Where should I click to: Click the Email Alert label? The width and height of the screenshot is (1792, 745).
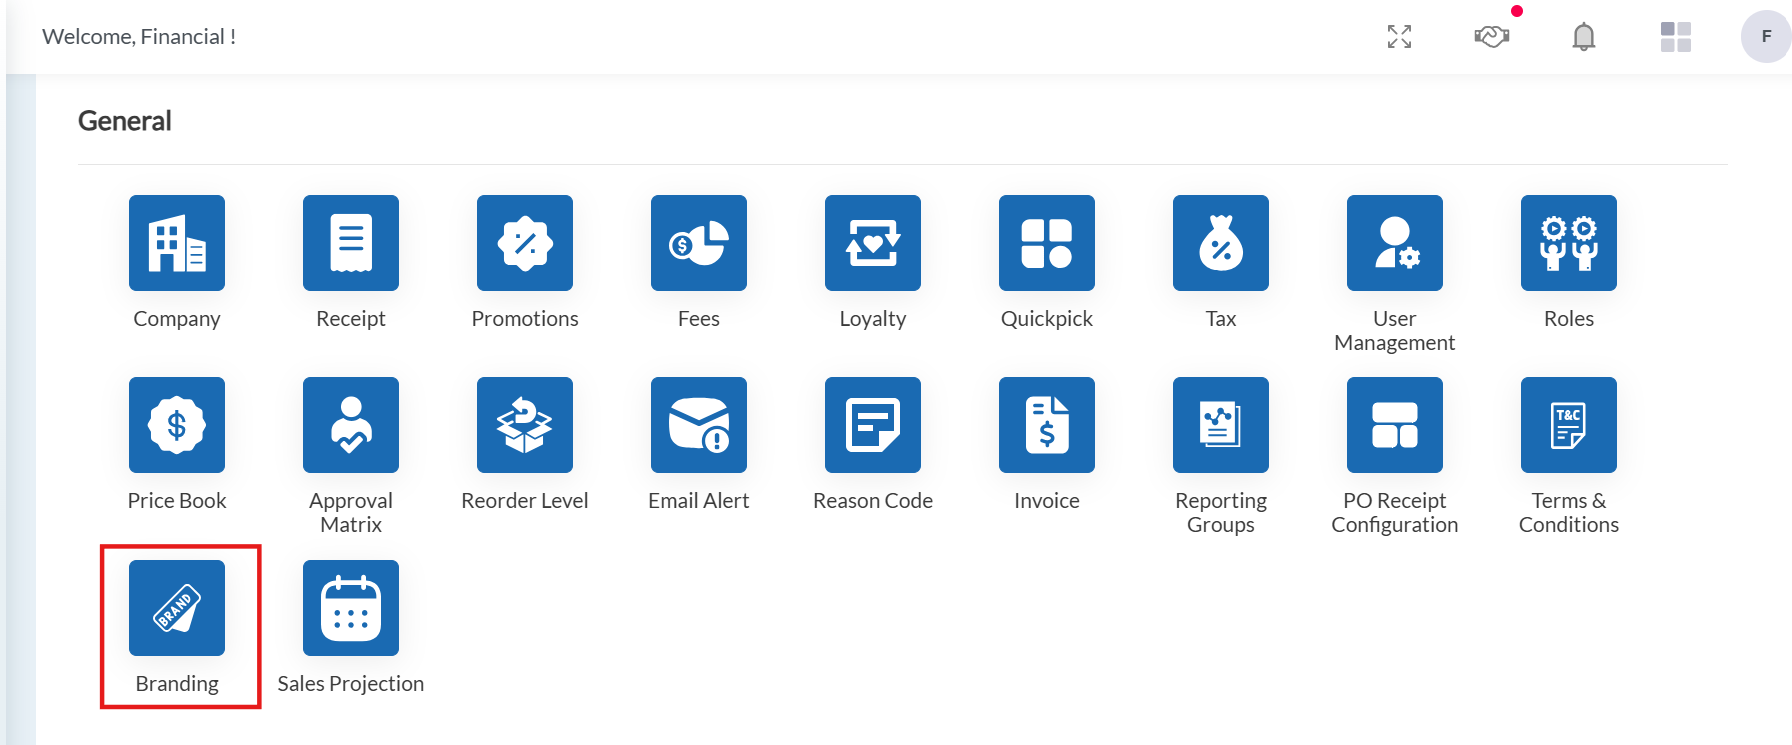pos(699,501)
